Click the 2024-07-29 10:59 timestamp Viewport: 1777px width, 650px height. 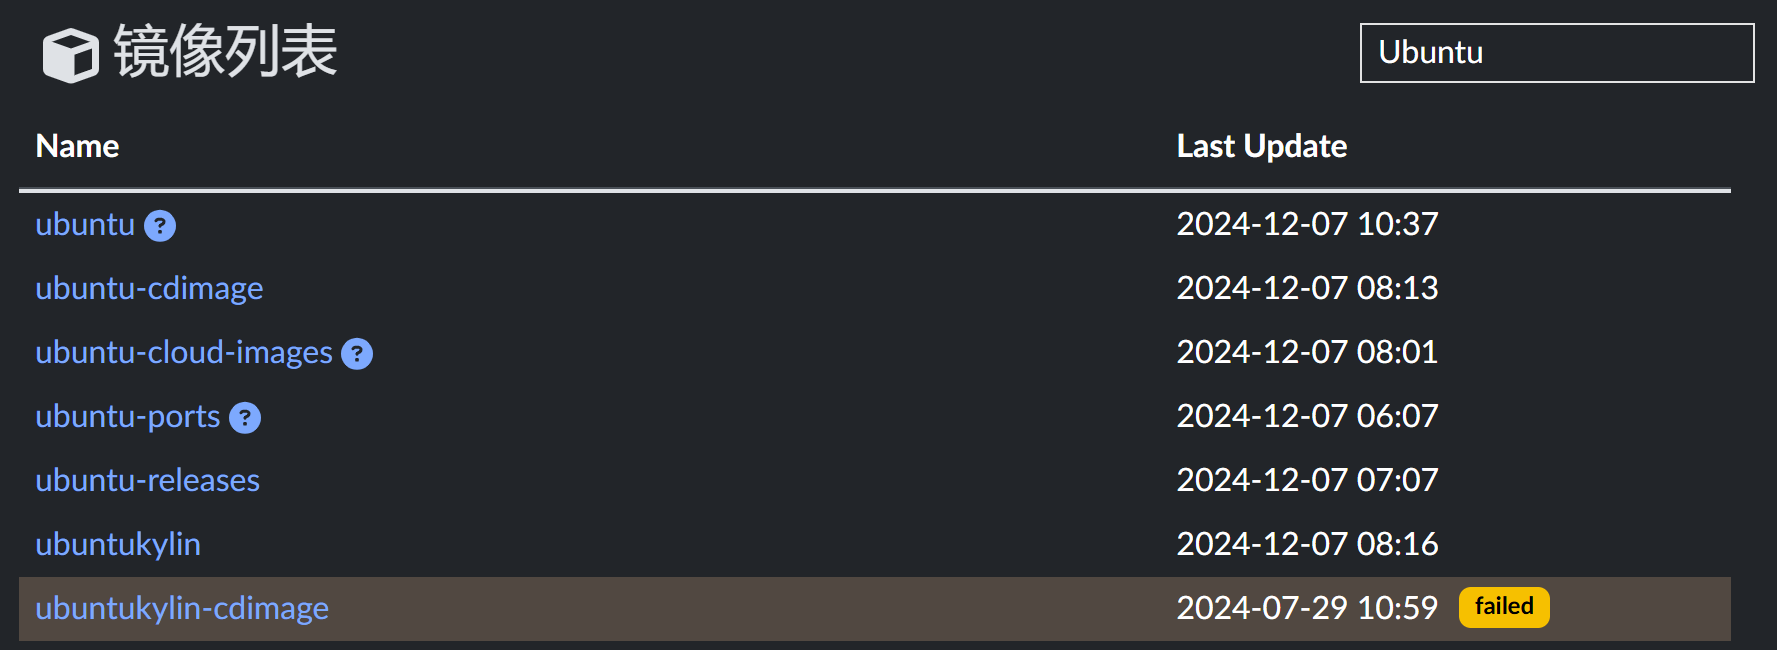pyautogui.click(x=1307, y=608)
